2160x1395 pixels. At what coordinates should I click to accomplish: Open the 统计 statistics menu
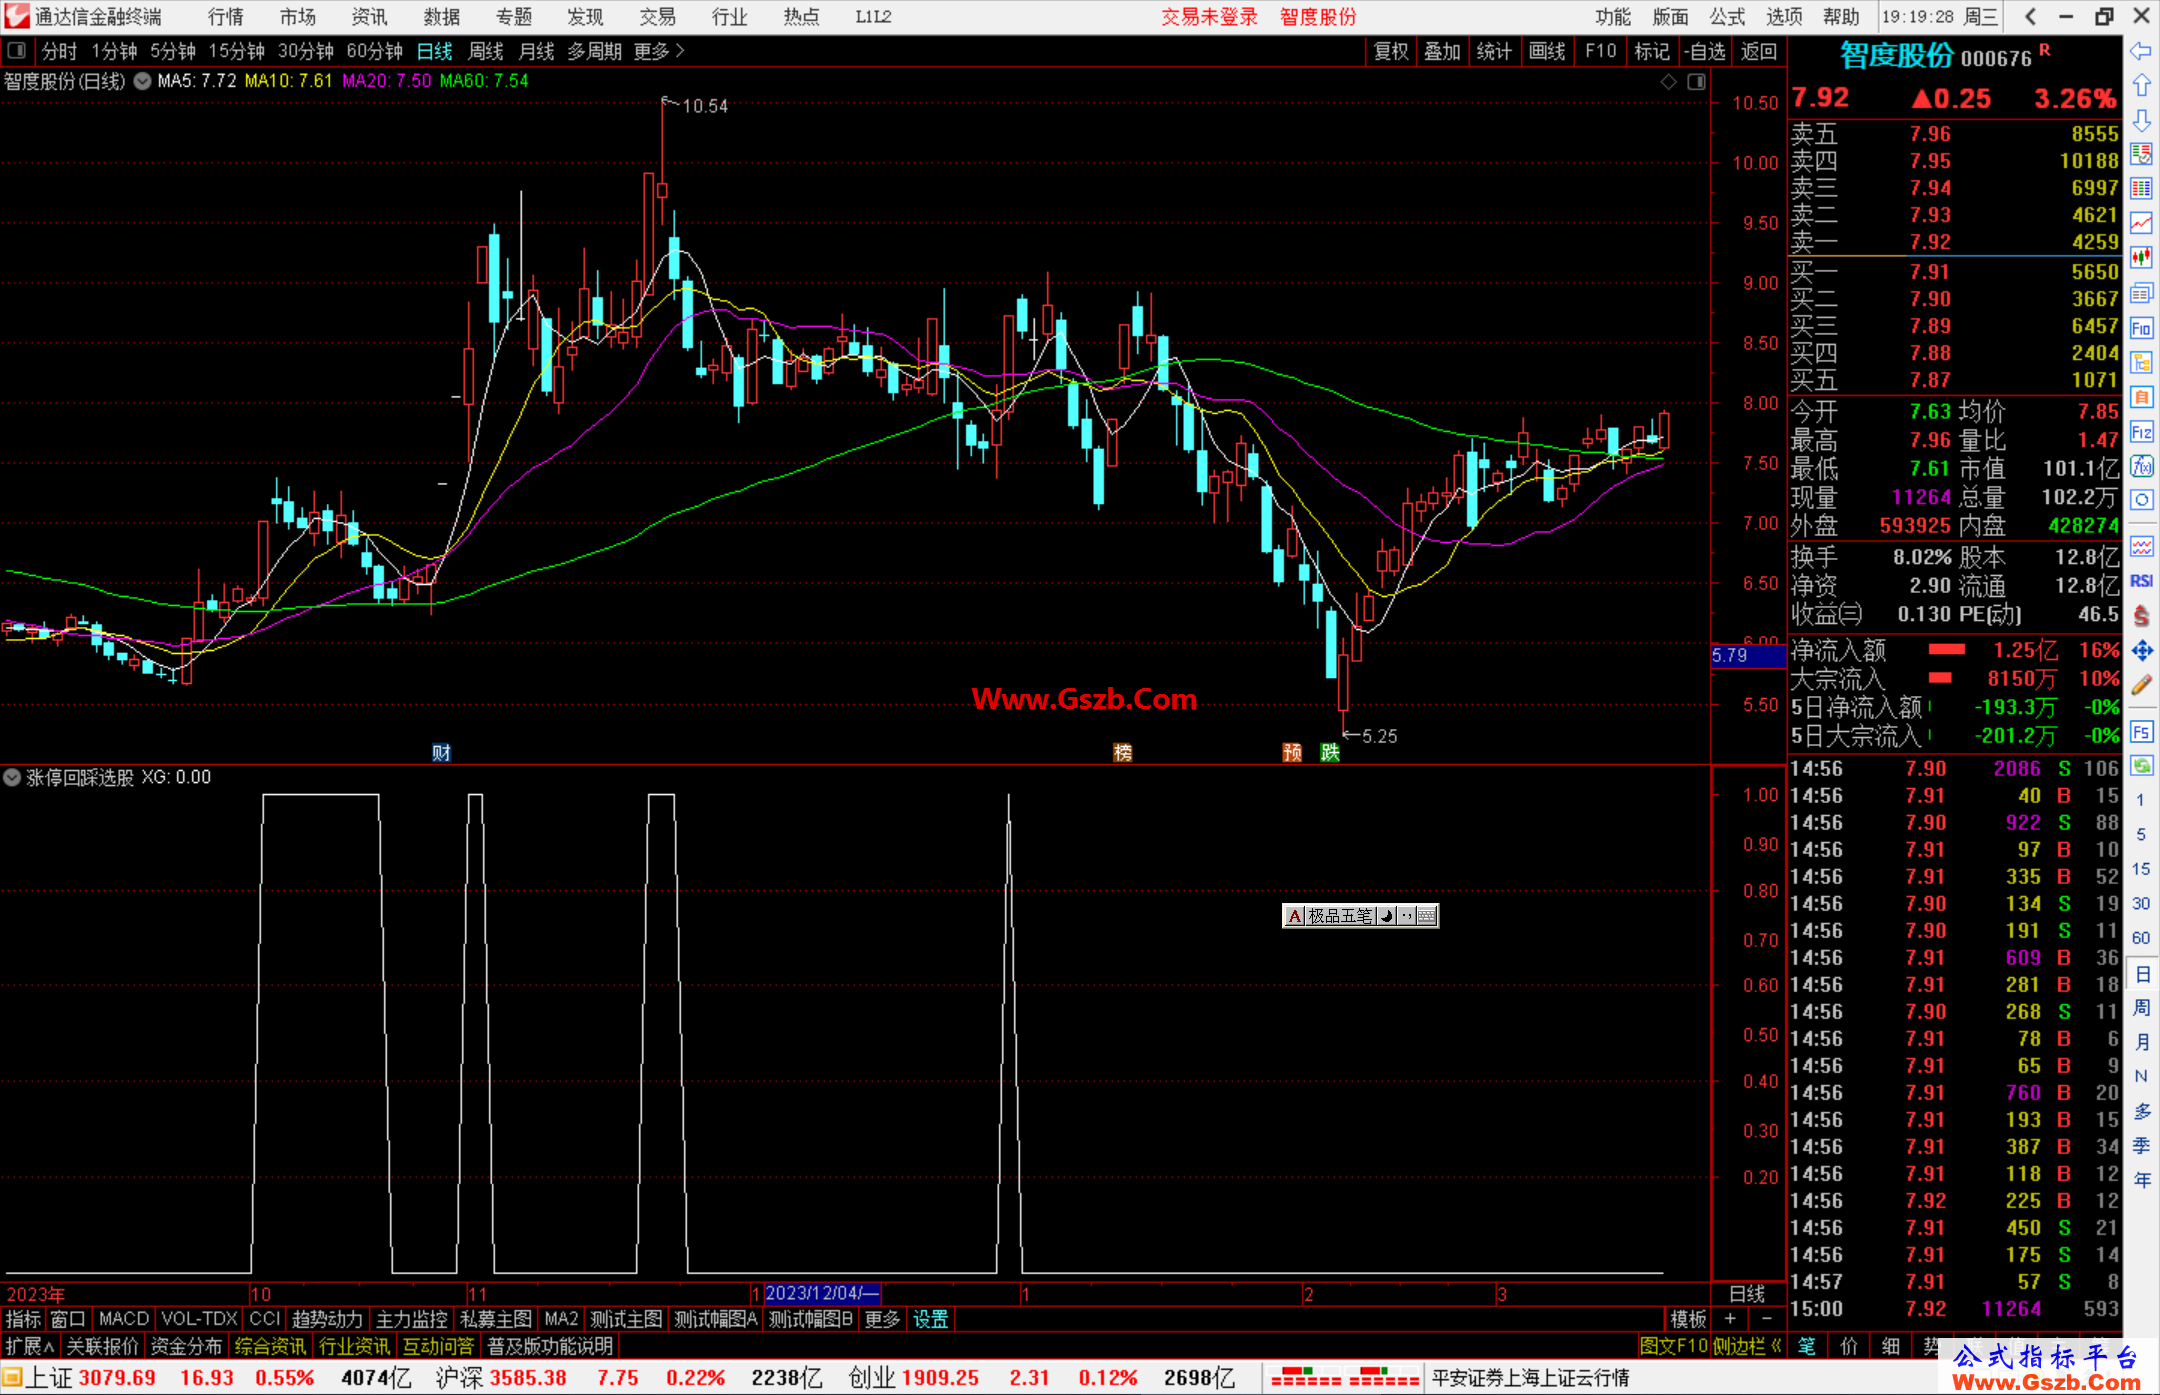coord(1494,51)
